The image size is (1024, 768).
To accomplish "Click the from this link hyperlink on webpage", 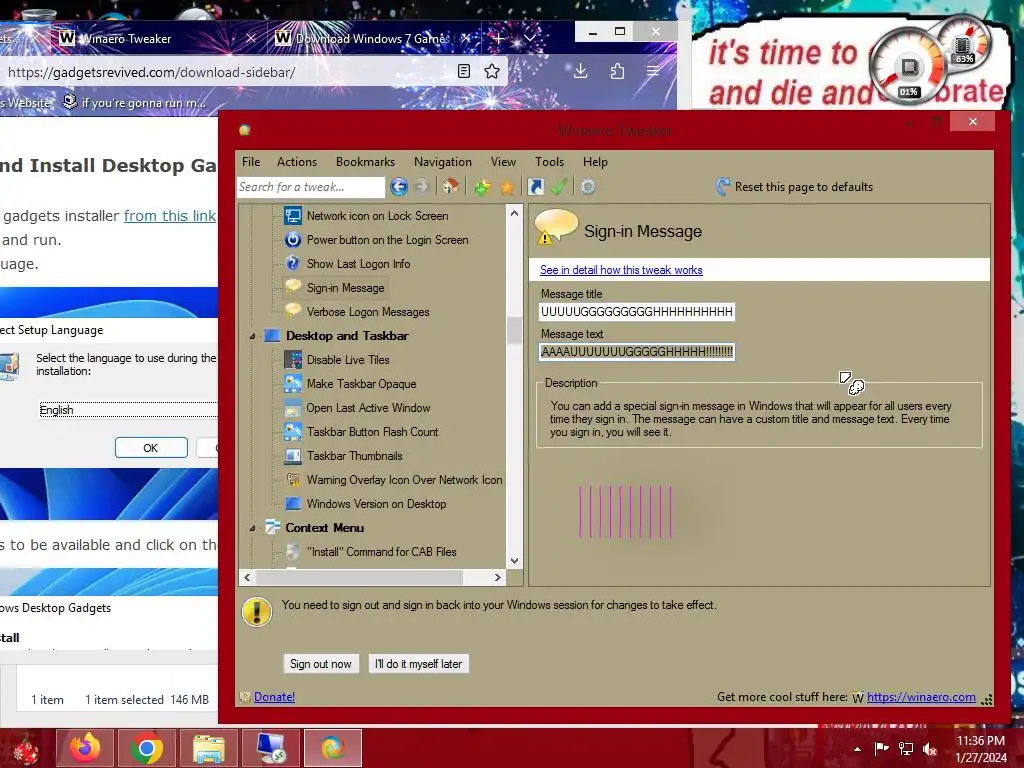I will point(170,216).
